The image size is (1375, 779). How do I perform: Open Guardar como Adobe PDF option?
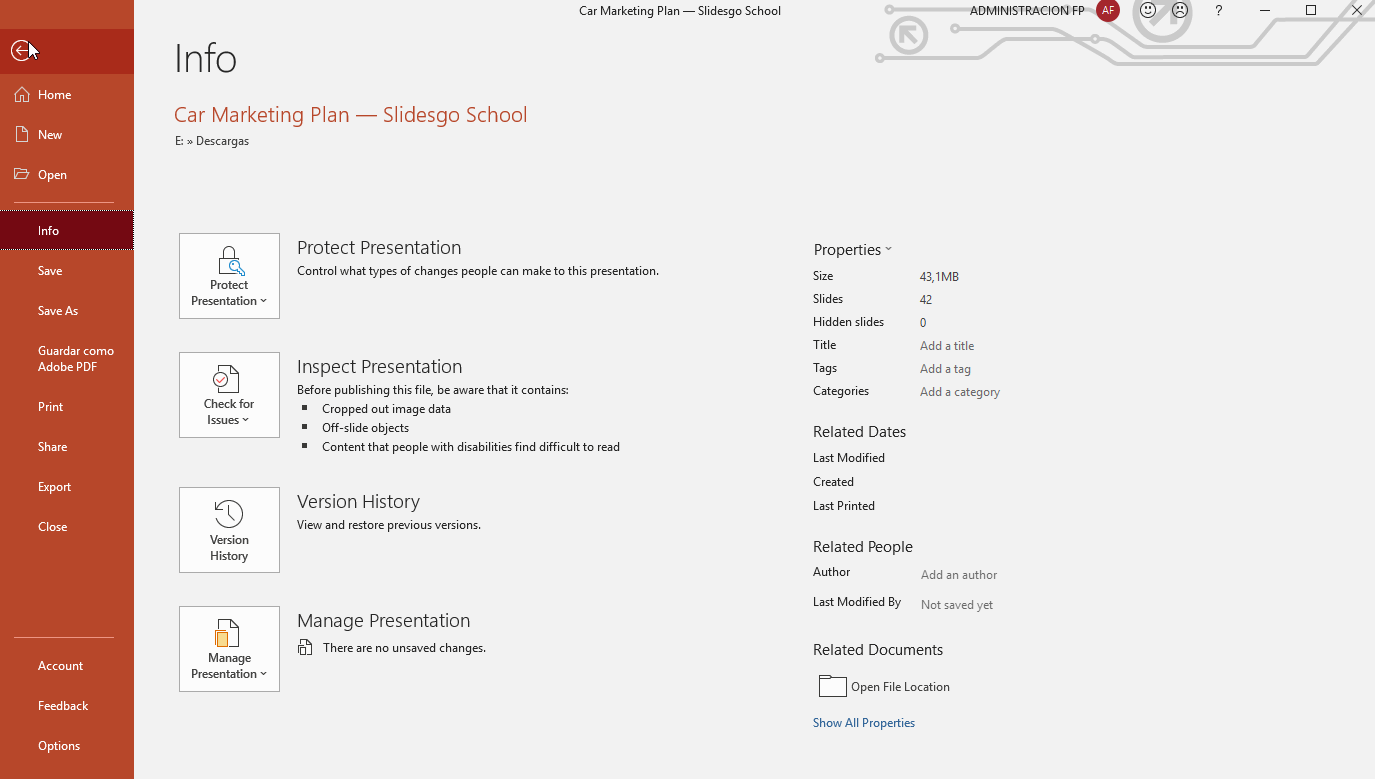click(76, 359)
